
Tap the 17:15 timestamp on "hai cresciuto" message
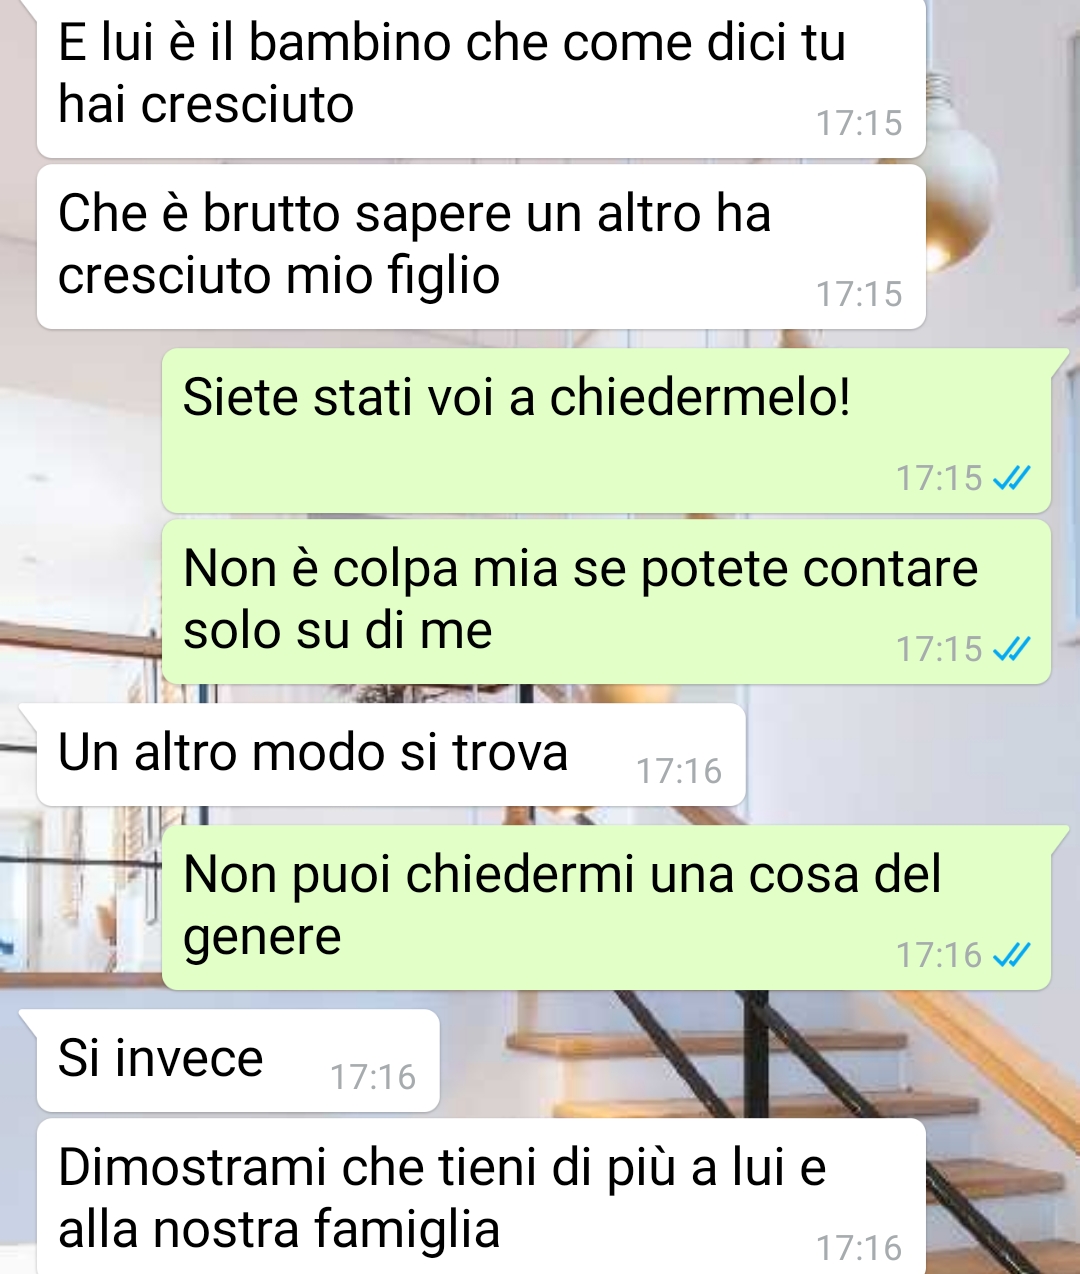click(x=859, y=123)
